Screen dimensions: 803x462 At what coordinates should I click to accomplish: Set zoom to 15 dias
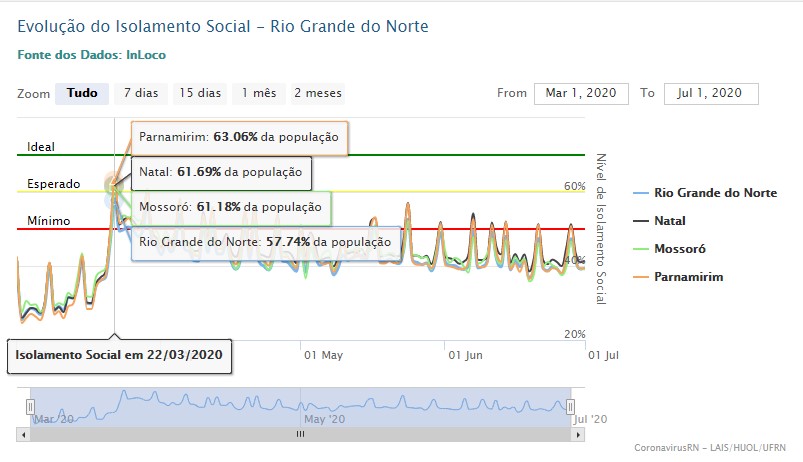199,93
